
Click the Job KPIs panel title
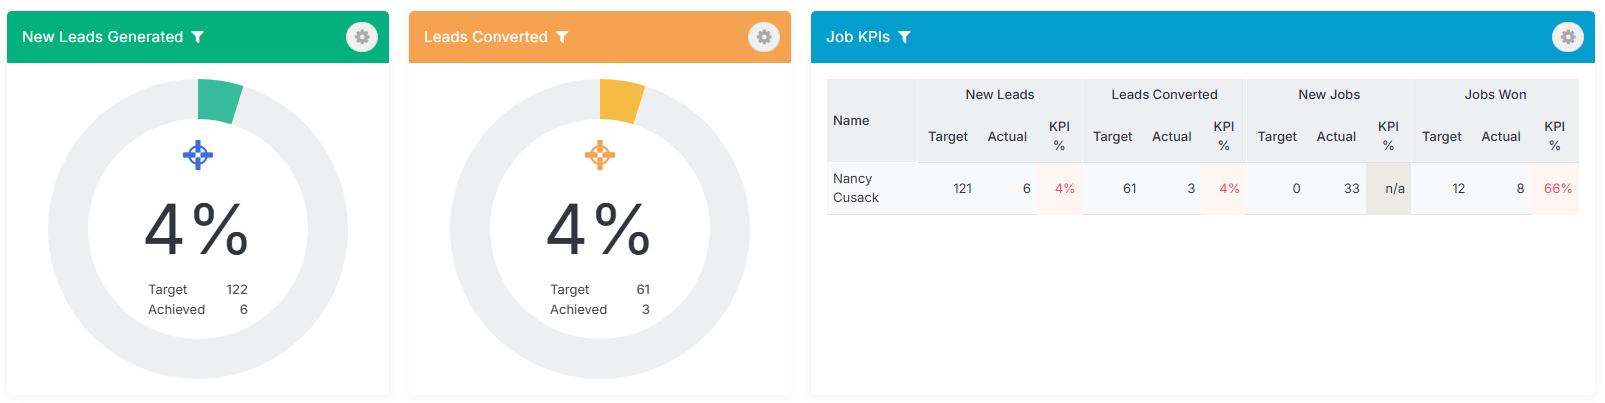click(858, 37)
